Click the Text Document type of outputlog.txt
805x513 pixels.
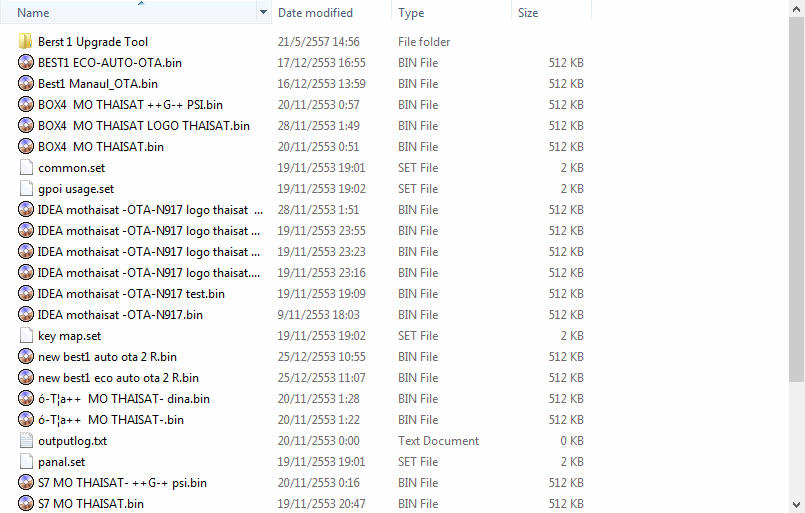pyautogui.click(x=438, y=441)
